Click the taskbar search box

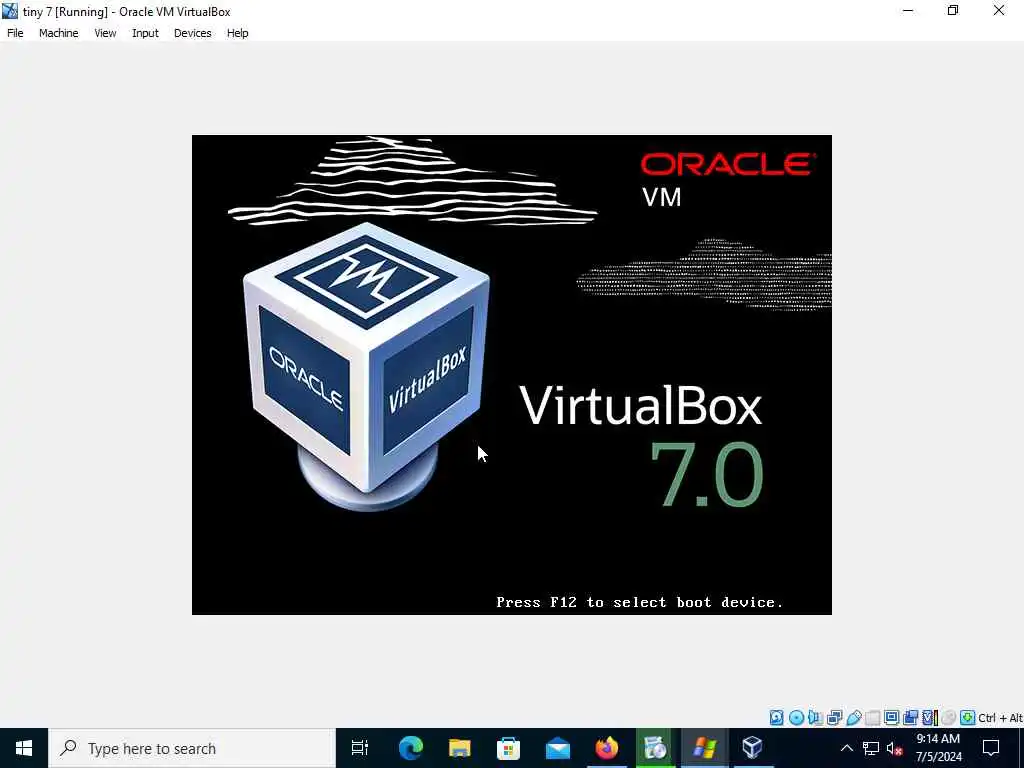point(192,748)
